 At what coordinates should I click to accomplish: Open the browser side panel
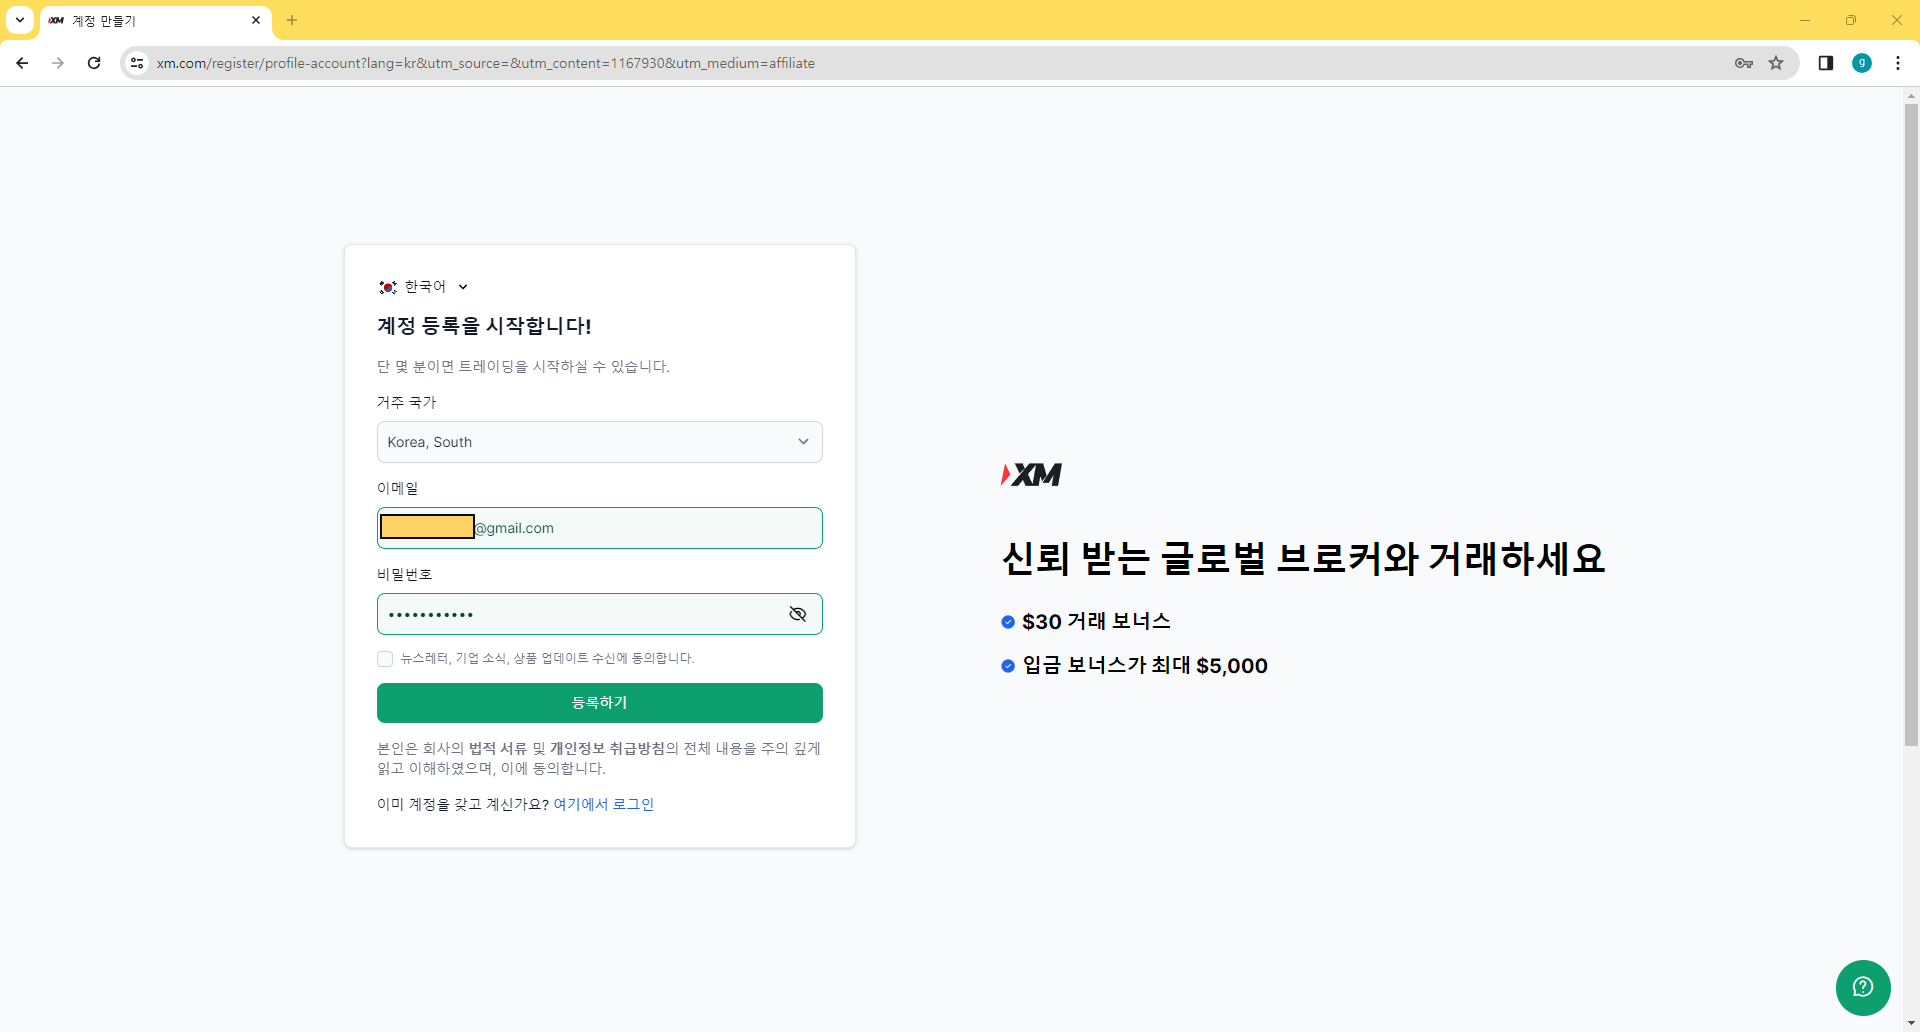(1825, 62)
